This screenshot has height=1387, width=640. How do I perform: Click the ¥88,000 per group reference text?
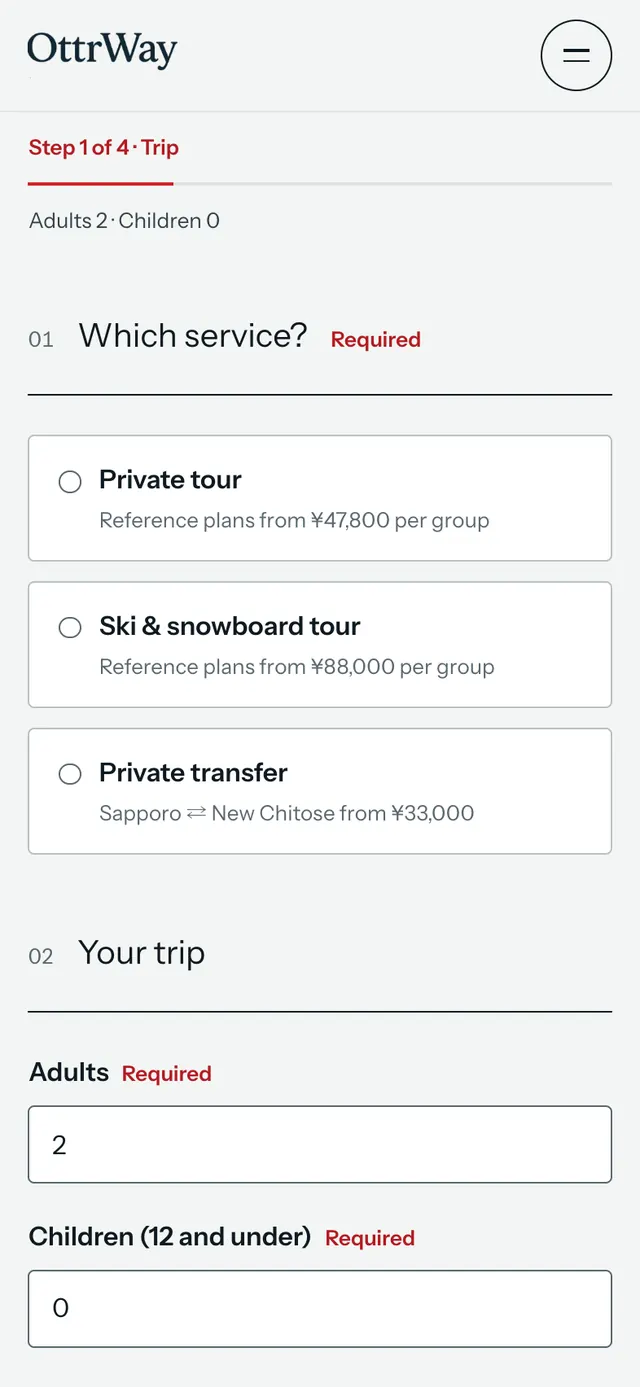pos(297,667)
